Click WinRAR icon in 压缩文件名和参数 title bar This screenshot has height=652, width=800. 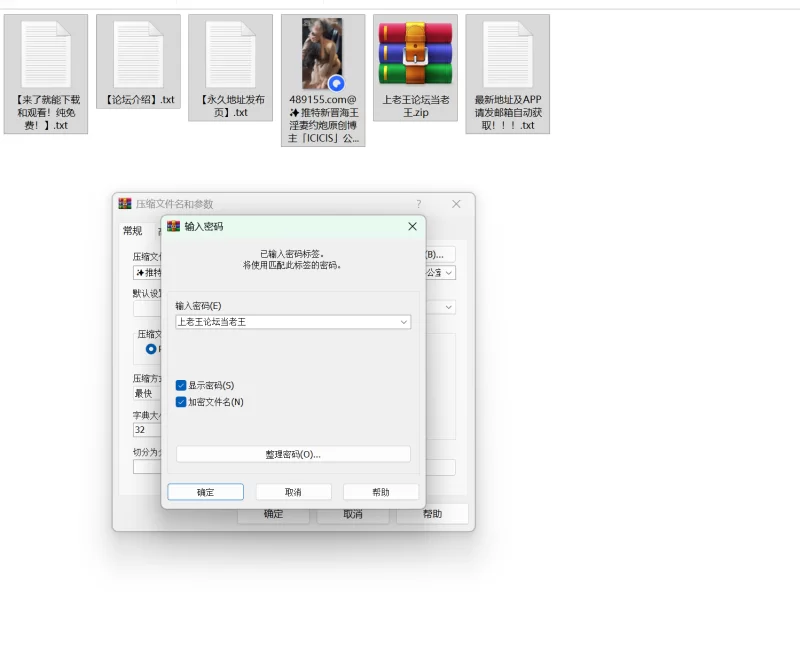pyautogui.click(x=125, y=204)
